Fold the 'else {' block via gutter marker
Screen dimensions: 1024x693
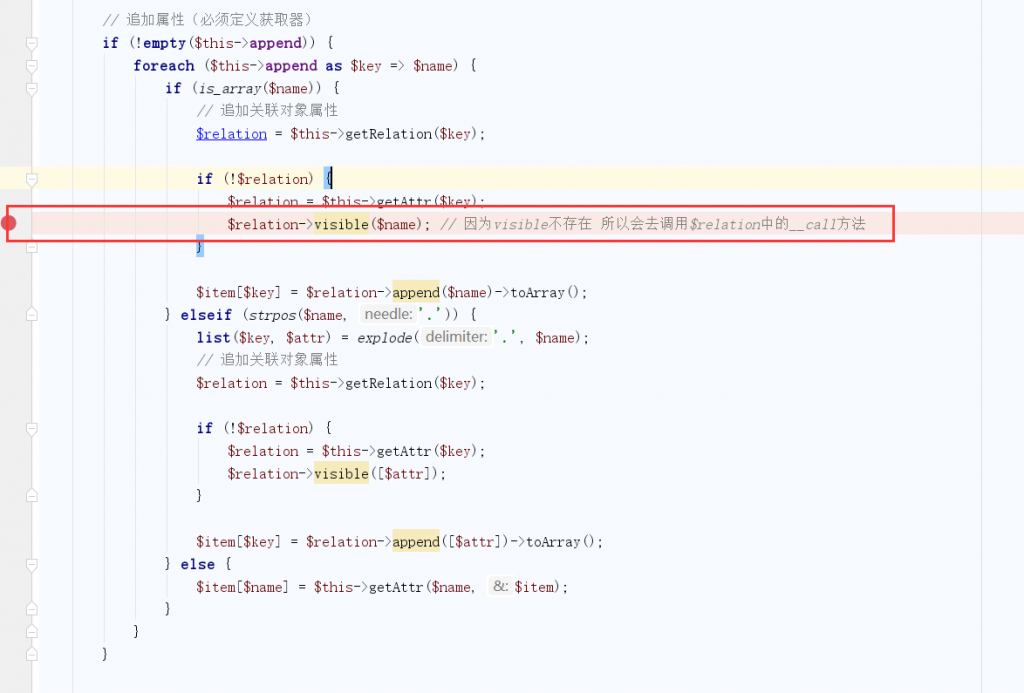coord(31,564)
